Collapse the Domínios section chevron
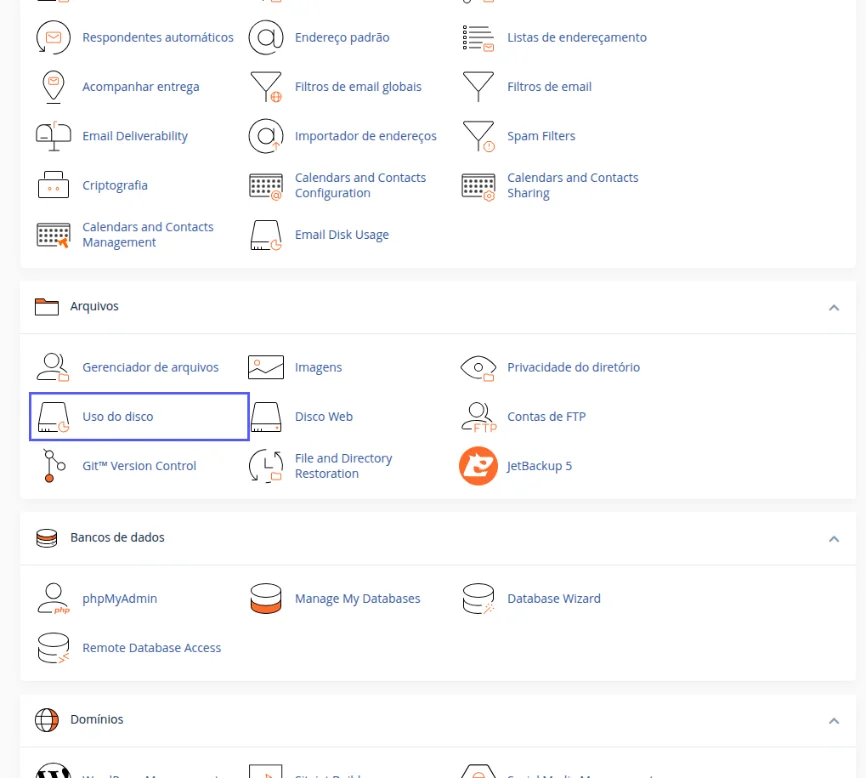The image size is (866, 778). [834, 721]
